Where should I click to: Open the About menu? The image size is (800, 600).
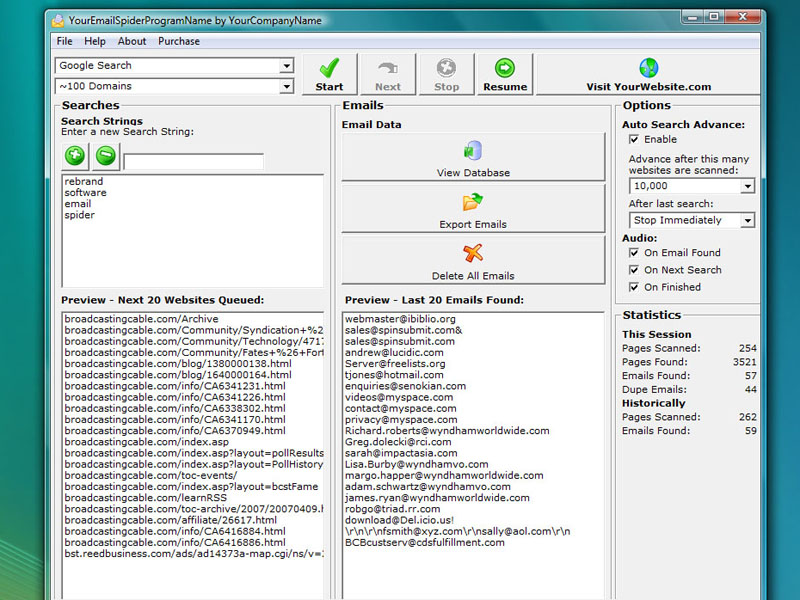(132, 41)
